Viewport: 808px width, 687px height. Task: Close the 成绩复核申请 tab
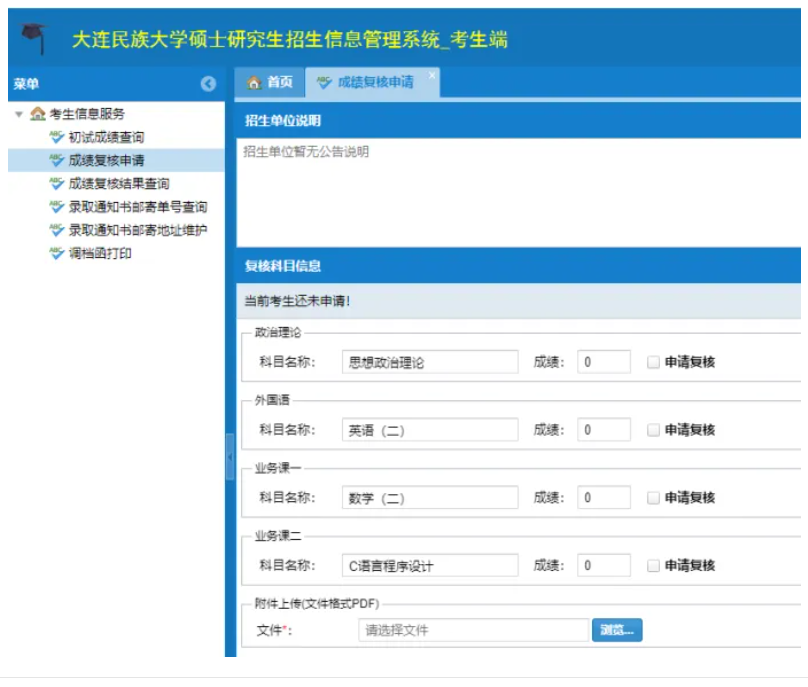tap(431, 75)
